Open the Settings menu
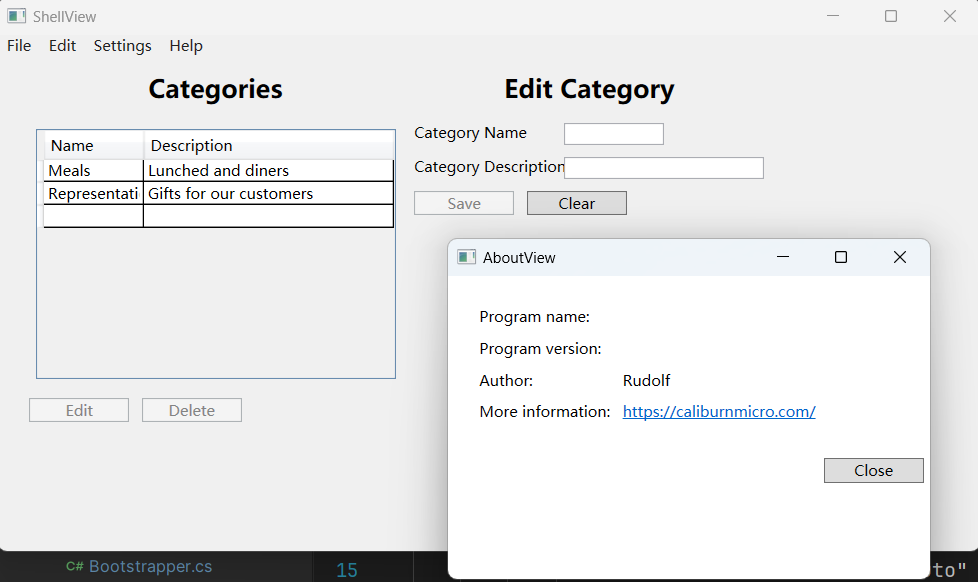This screenshot has height=582, width=978. coord(122,46)
